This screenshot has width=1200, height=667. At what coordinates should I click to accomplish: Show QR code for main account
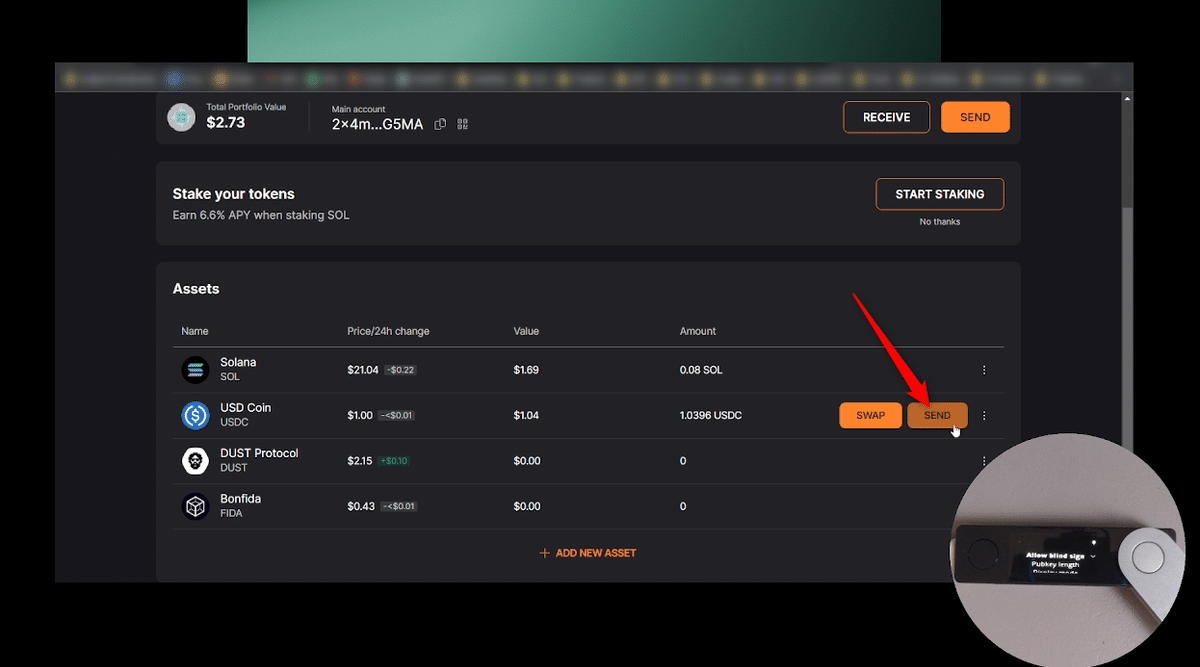coord(463,124)
